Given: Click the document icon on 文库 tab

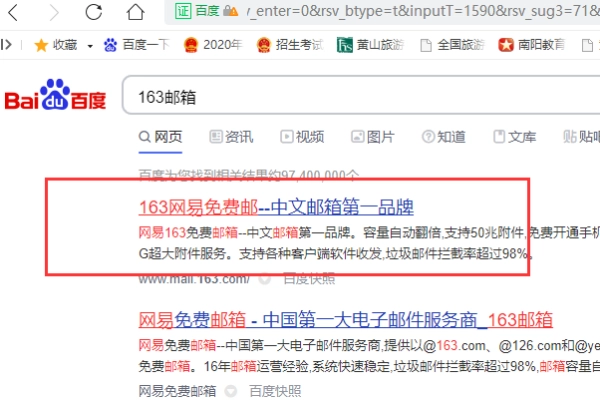Looking at the screenshot, I should point(499,137).
